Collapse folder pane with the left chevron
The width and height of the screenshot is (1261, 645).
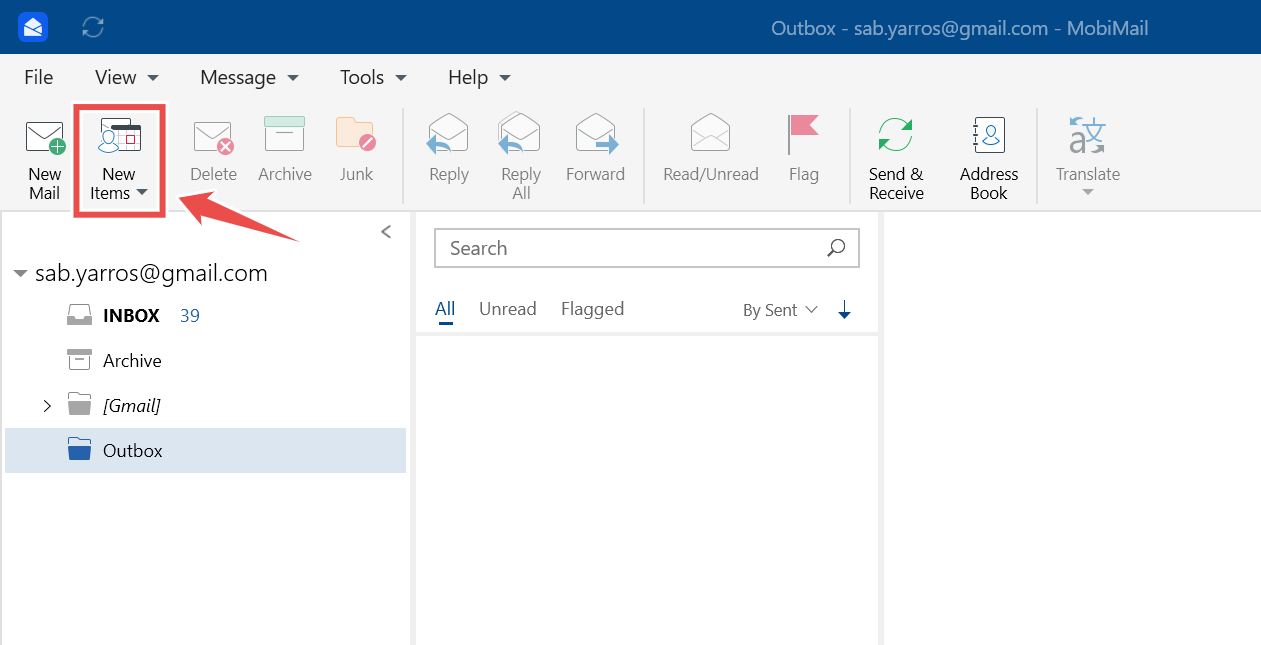[386, 232]
